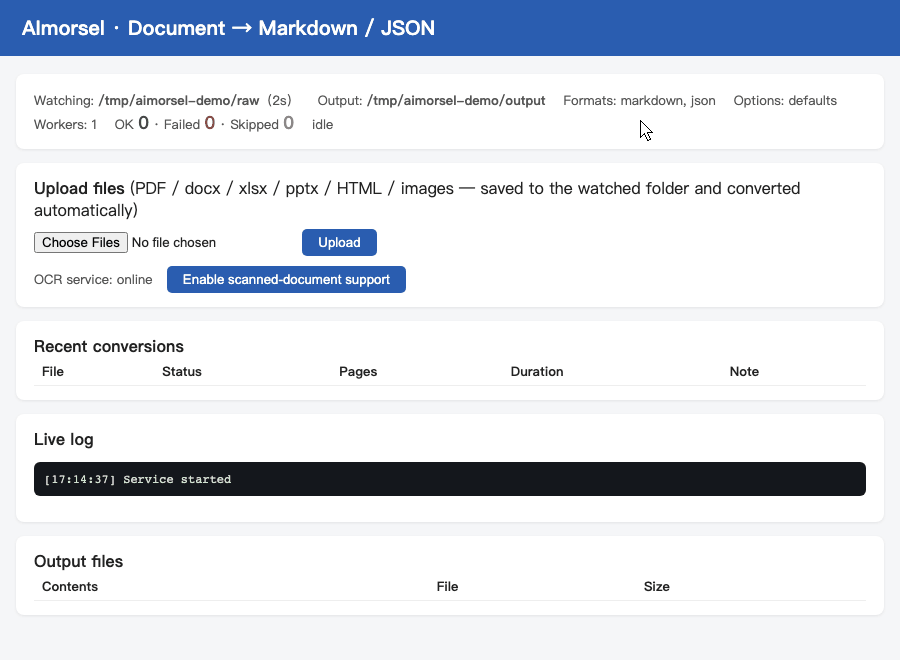Click the OK count value

(x=143, y=123)
